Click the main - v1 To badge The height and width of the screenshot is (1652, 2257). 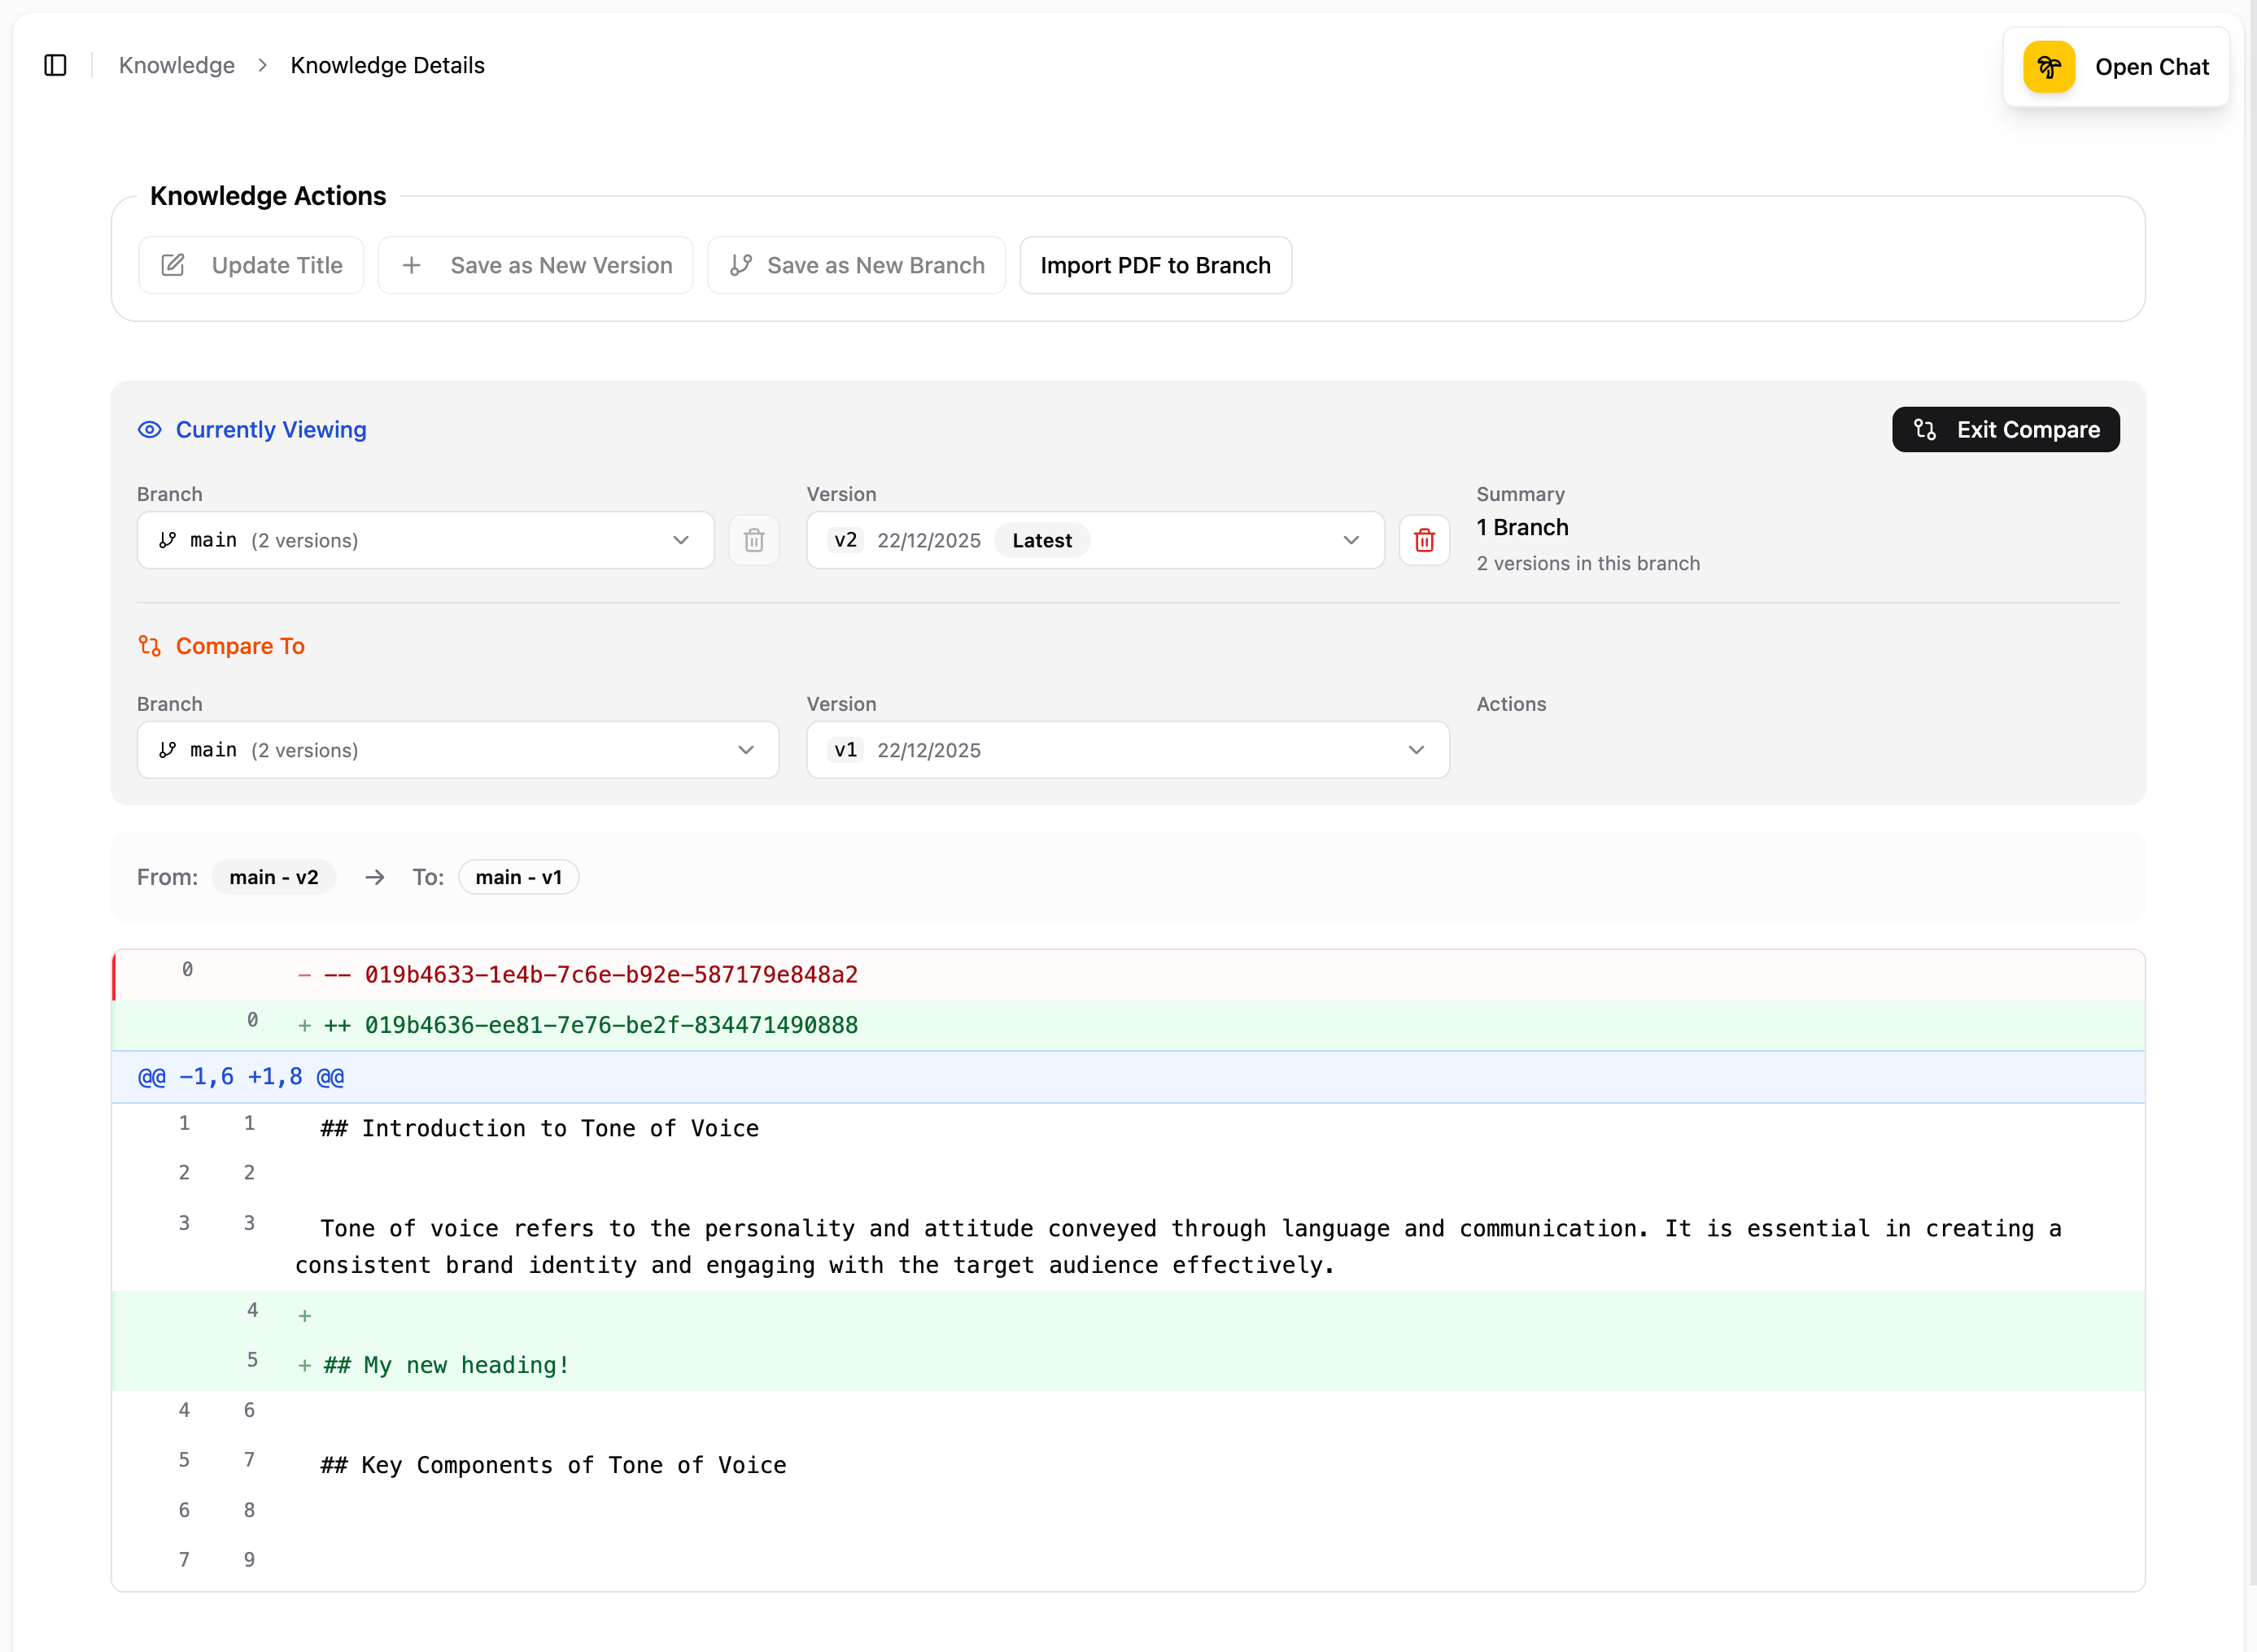click(518, 877)
